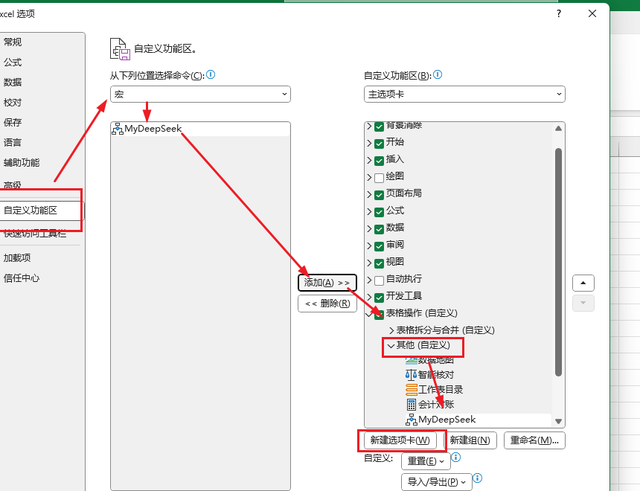This screenshot has height=491, width=640.
Task: Uncheck the 审阅 tab checkbox
Action: coord(379,246)
